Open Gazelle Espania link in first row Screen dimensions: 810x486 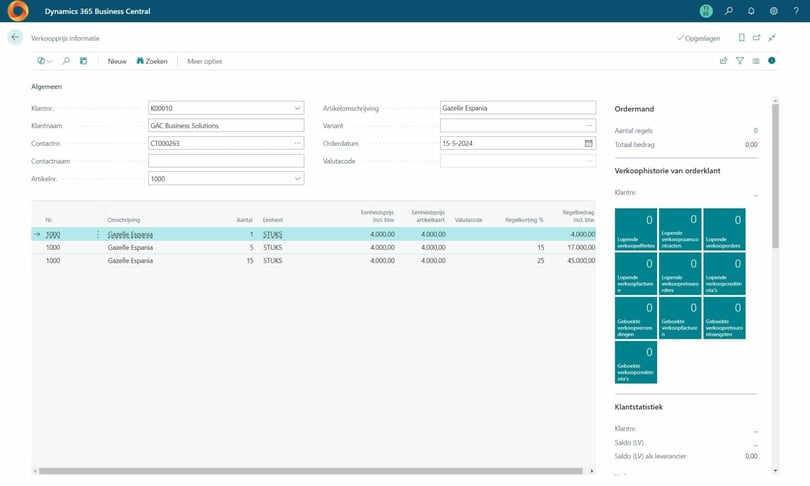tap(130, 234)
